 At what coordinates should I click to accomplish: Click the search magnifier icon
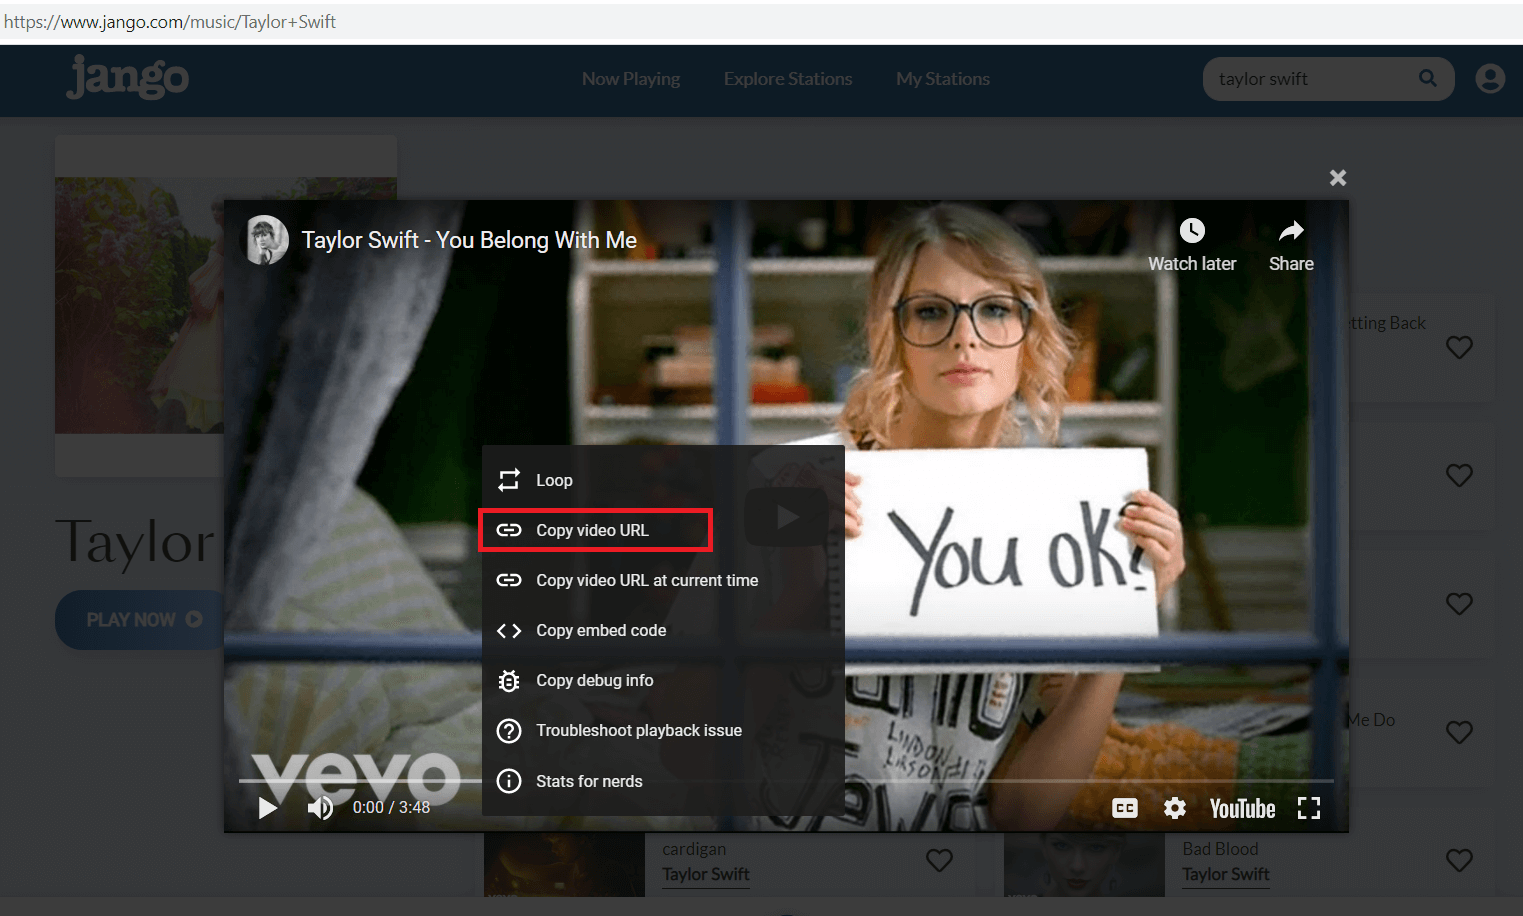coord(1428,78)
